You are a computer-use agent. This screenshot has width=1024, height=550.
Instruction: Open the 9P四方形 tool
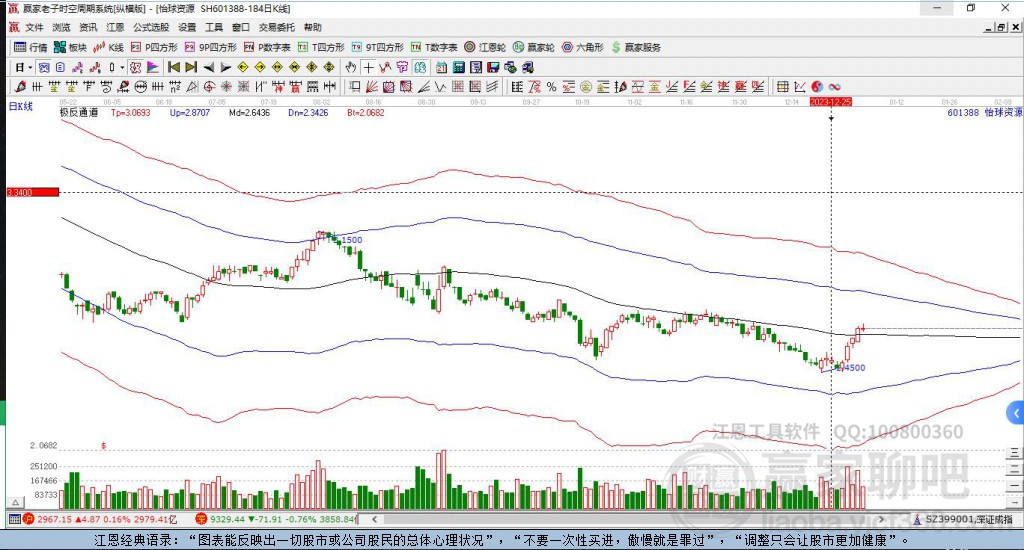pos(210,47)
